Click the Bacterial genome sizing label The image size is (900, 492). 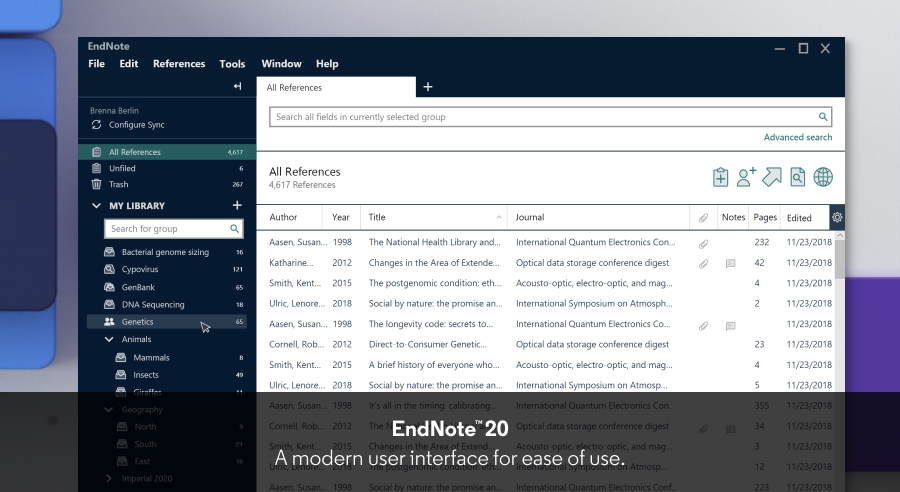click(165, 251)
